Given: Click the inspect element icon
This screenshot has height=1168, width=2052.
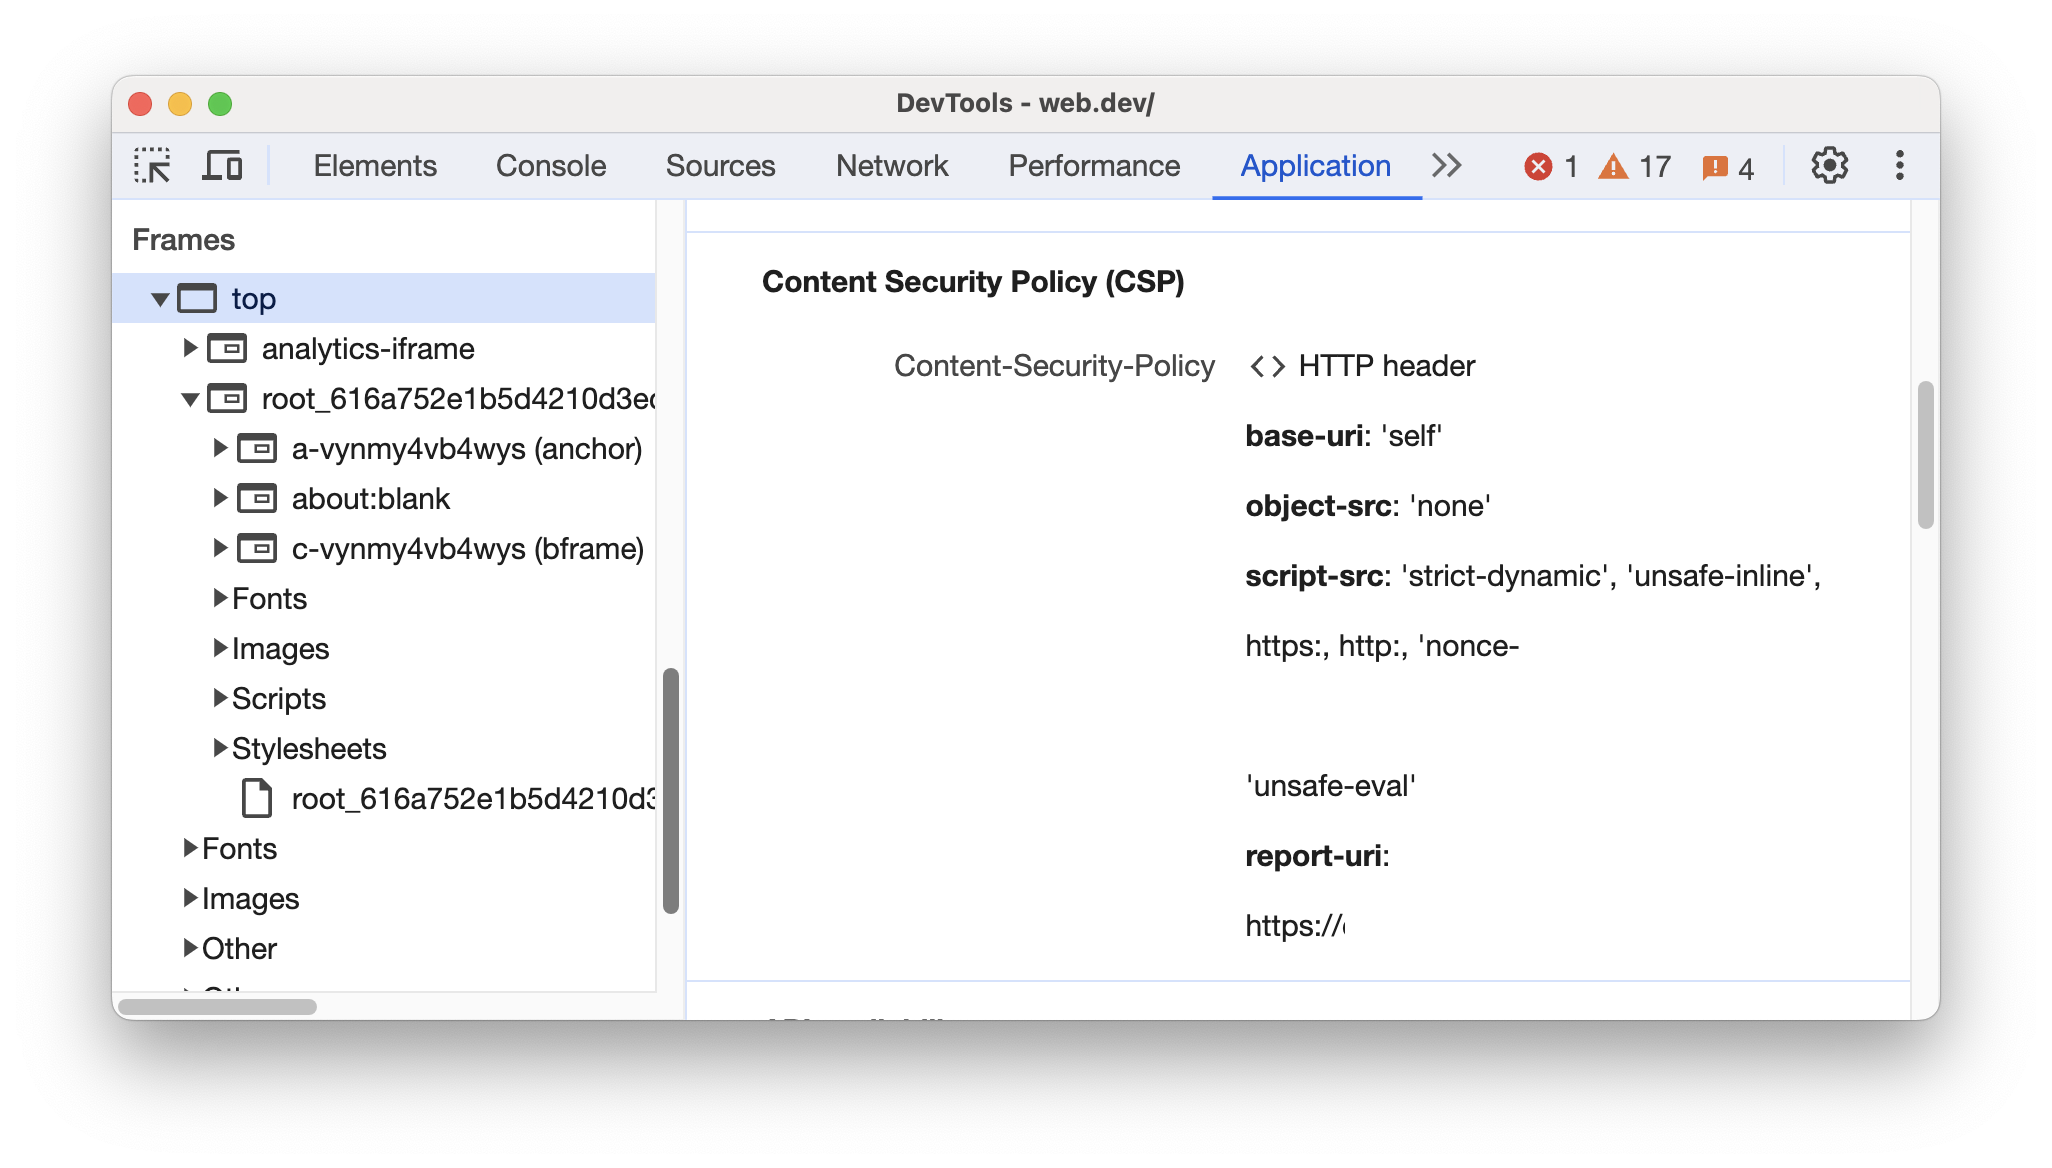Looking at the screenshot, I should [x=152, y=165].
